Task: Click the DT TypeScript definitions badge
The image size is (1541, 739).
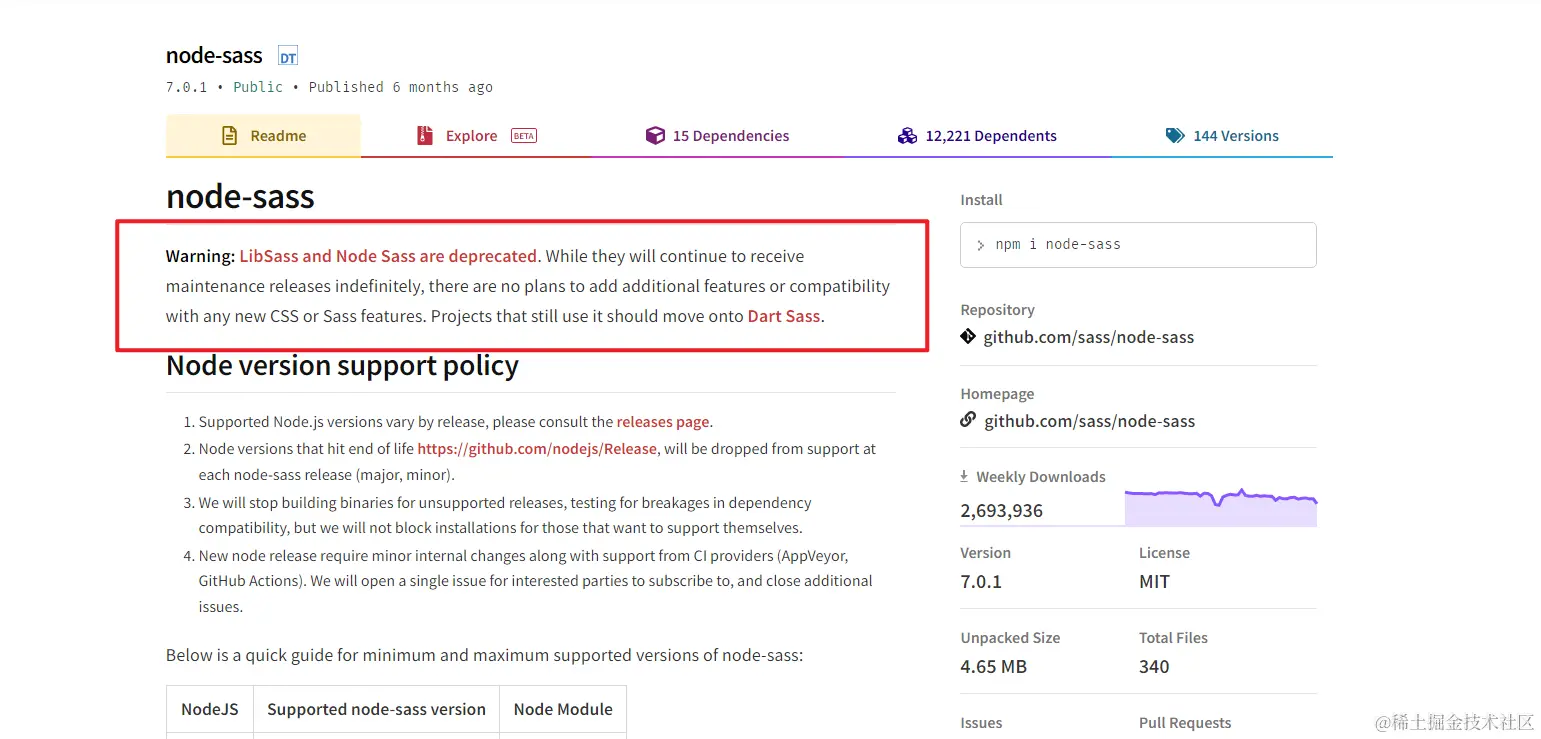Action: point(288,57)
